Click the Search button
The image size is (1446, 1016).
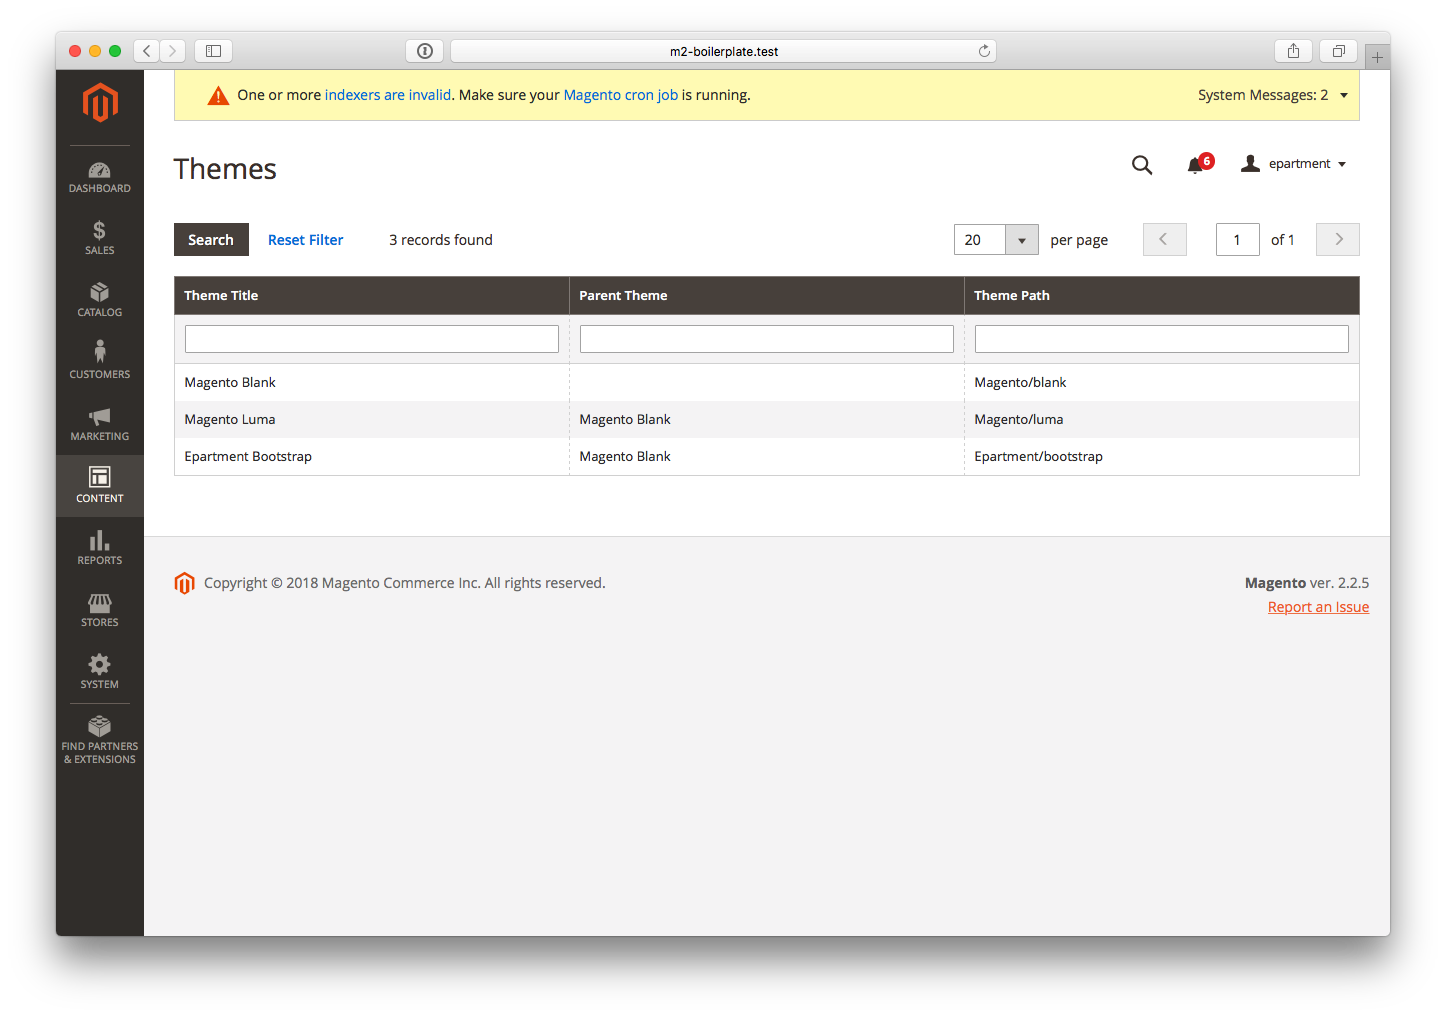(x=211, y=240)
